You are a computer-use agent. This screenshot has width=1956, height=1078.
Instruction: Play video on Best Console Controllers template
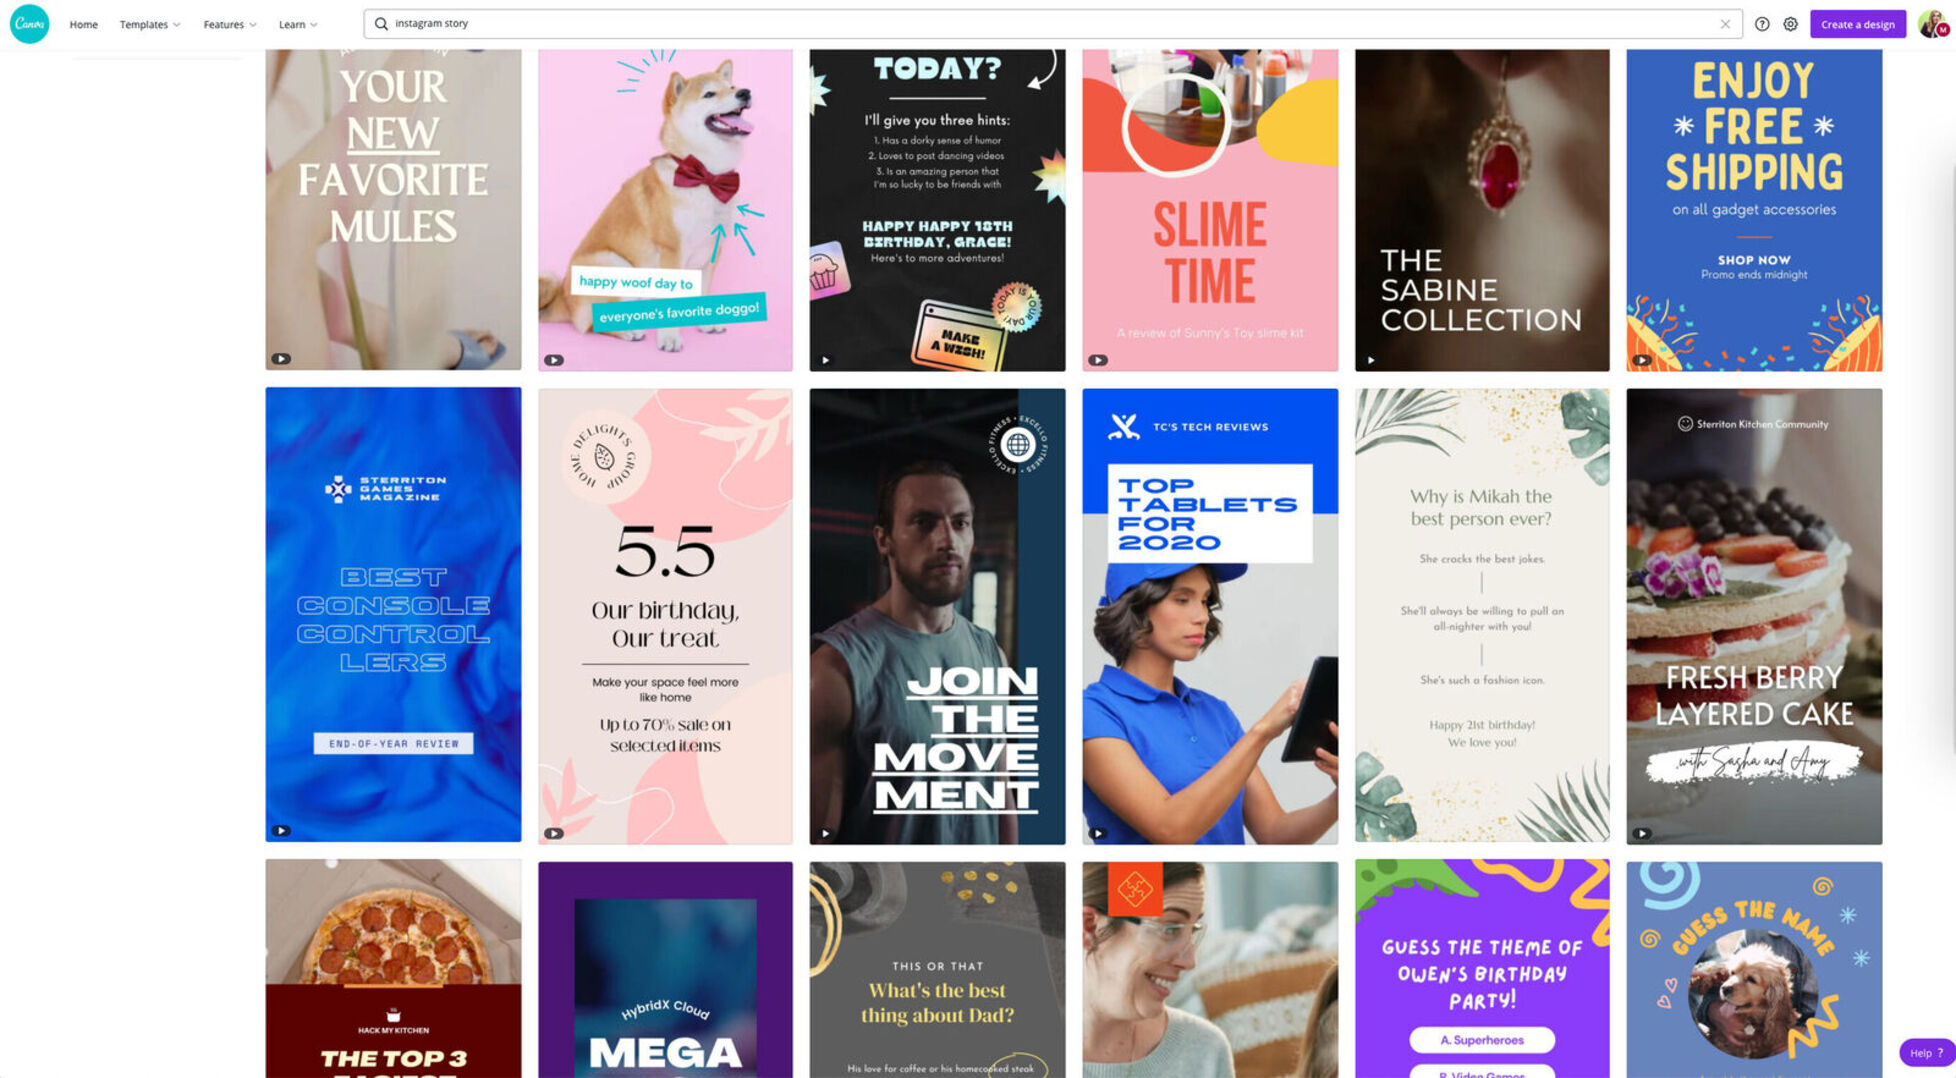(281, 831)
